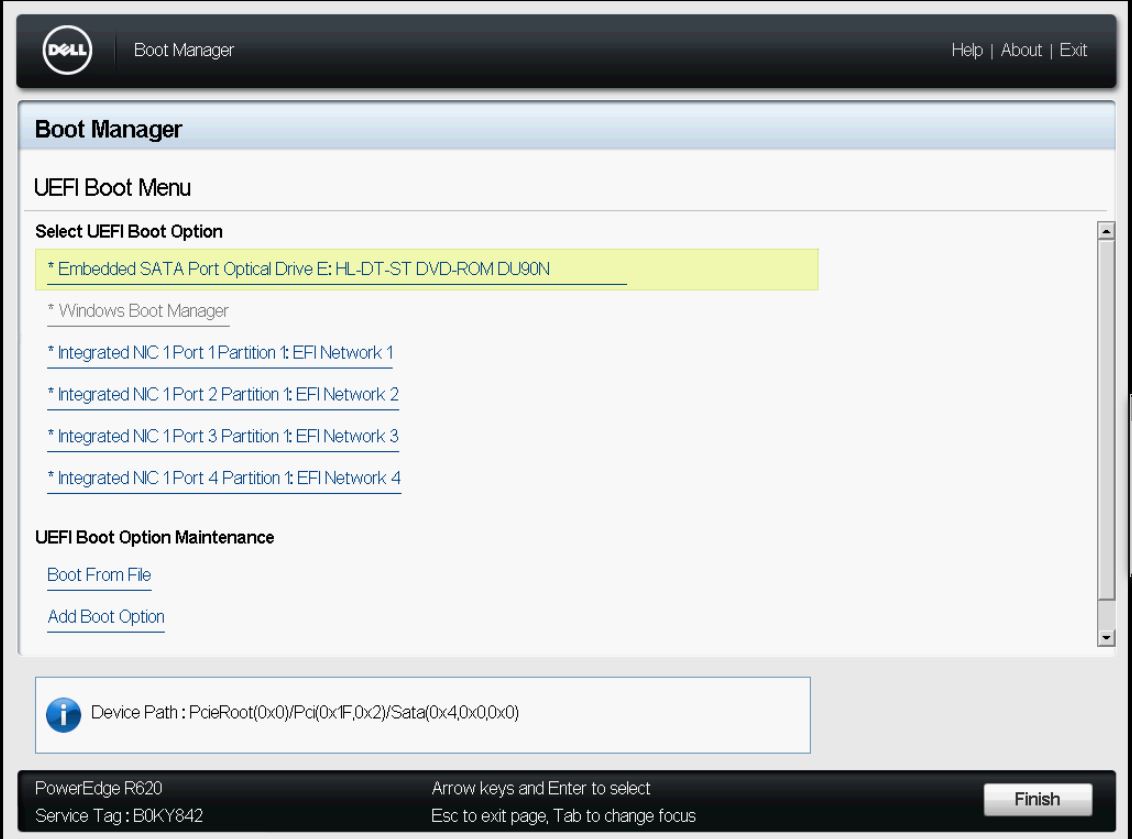This screenshot has height=839, width=1132.
Task: Select Windows Boot Manager boot option
Action: (x=138, y=311)
